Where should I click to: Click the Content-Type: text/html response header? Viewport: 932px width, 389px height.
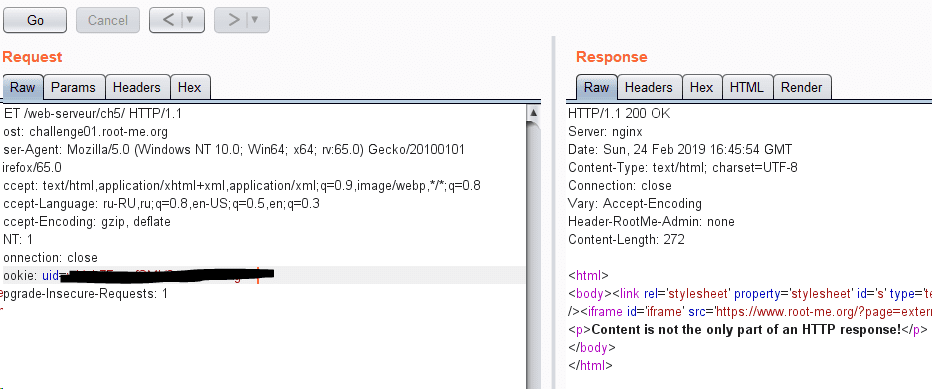pos(682,168)
